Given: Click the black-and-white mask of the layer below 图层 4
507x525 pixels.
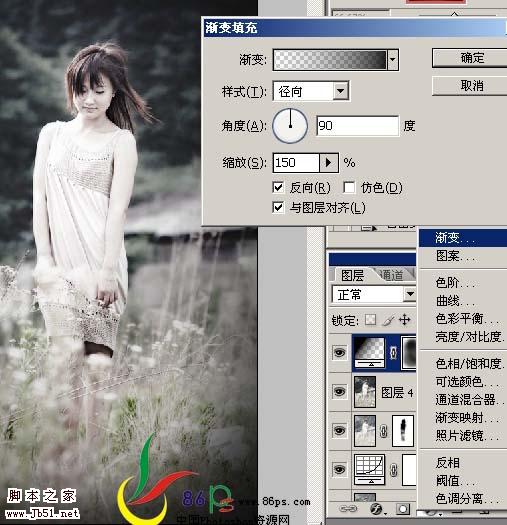Looking at the screenshot, I should tap(403, 431).
